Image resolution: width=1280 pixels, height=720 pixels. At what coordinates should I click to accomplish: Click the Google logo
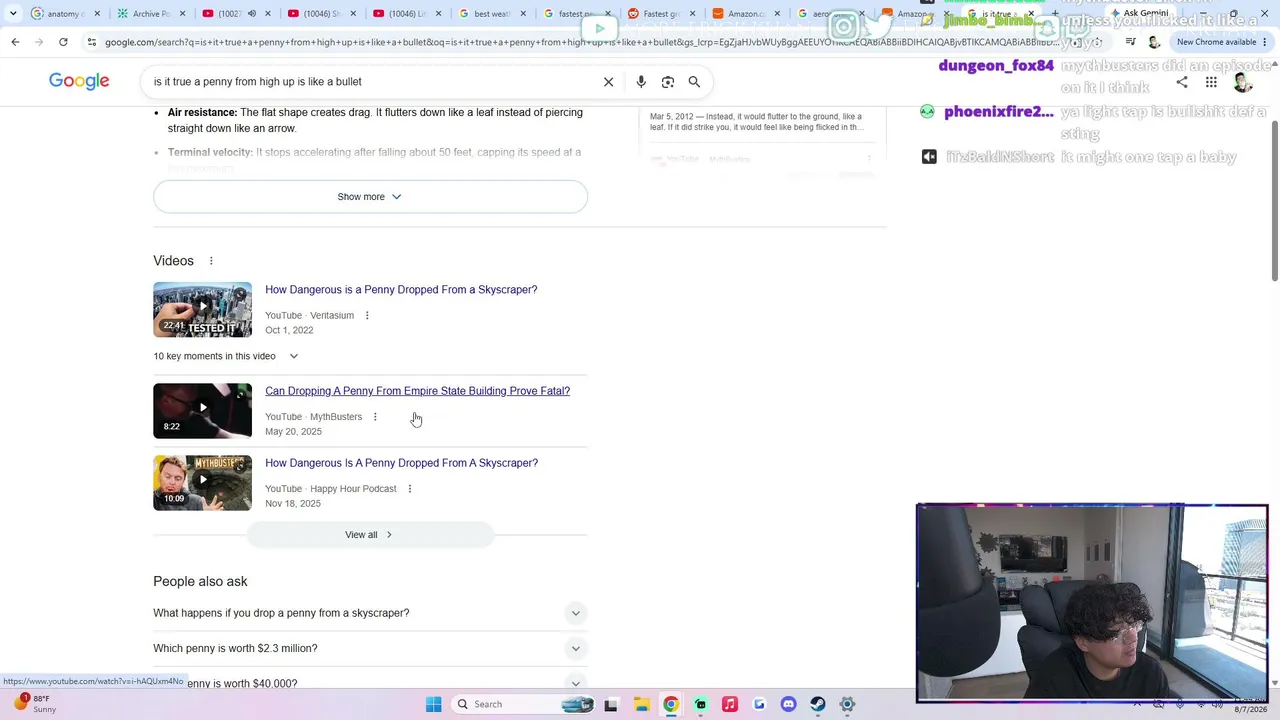pos(79,81)
